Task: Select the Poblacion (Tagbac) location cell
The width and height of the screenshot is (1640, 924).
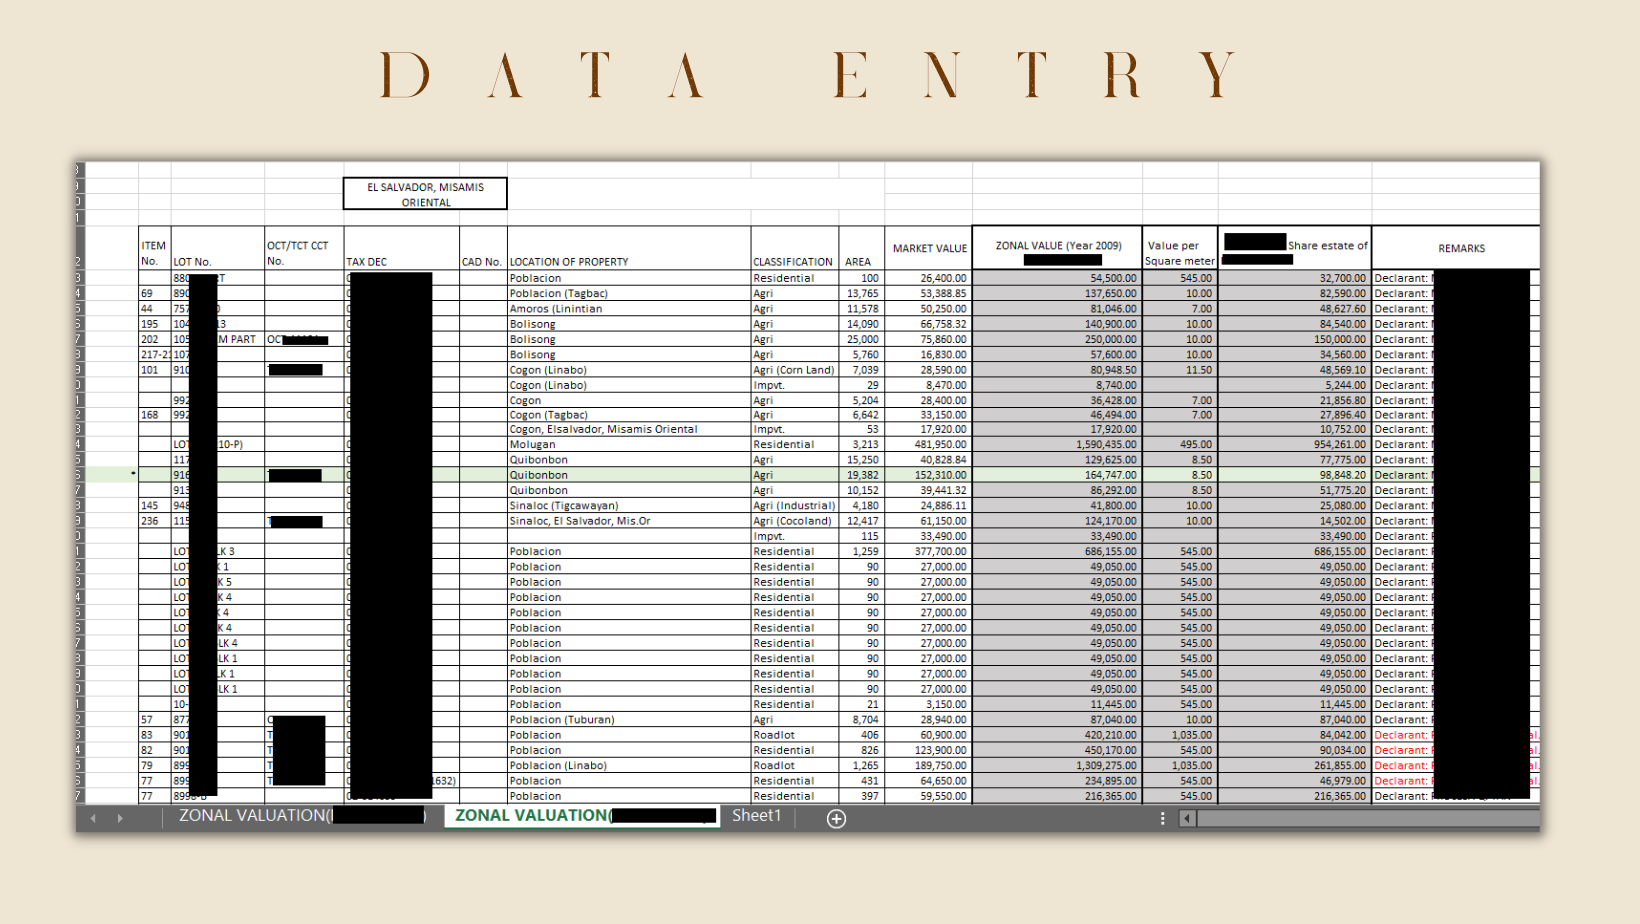Action: [629, 294]
